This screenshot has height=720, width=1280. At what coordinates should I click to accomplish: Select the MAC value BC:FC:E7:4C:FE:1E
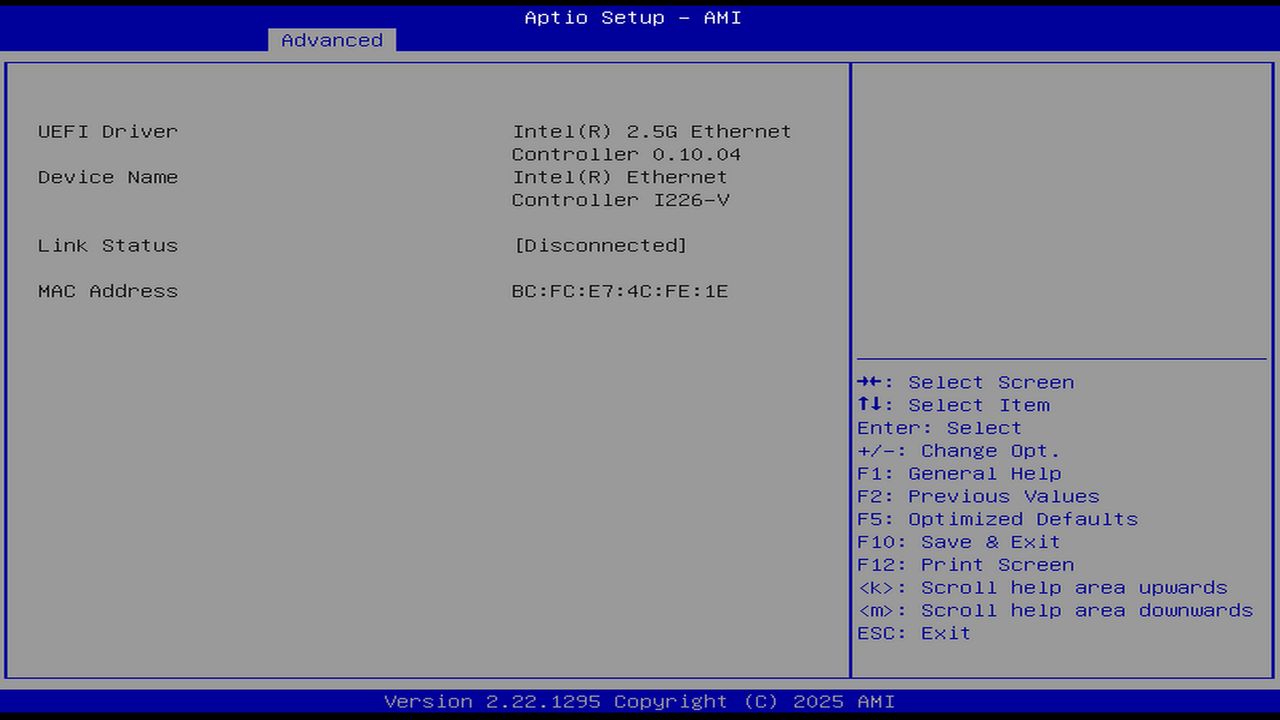pos(620,291)
